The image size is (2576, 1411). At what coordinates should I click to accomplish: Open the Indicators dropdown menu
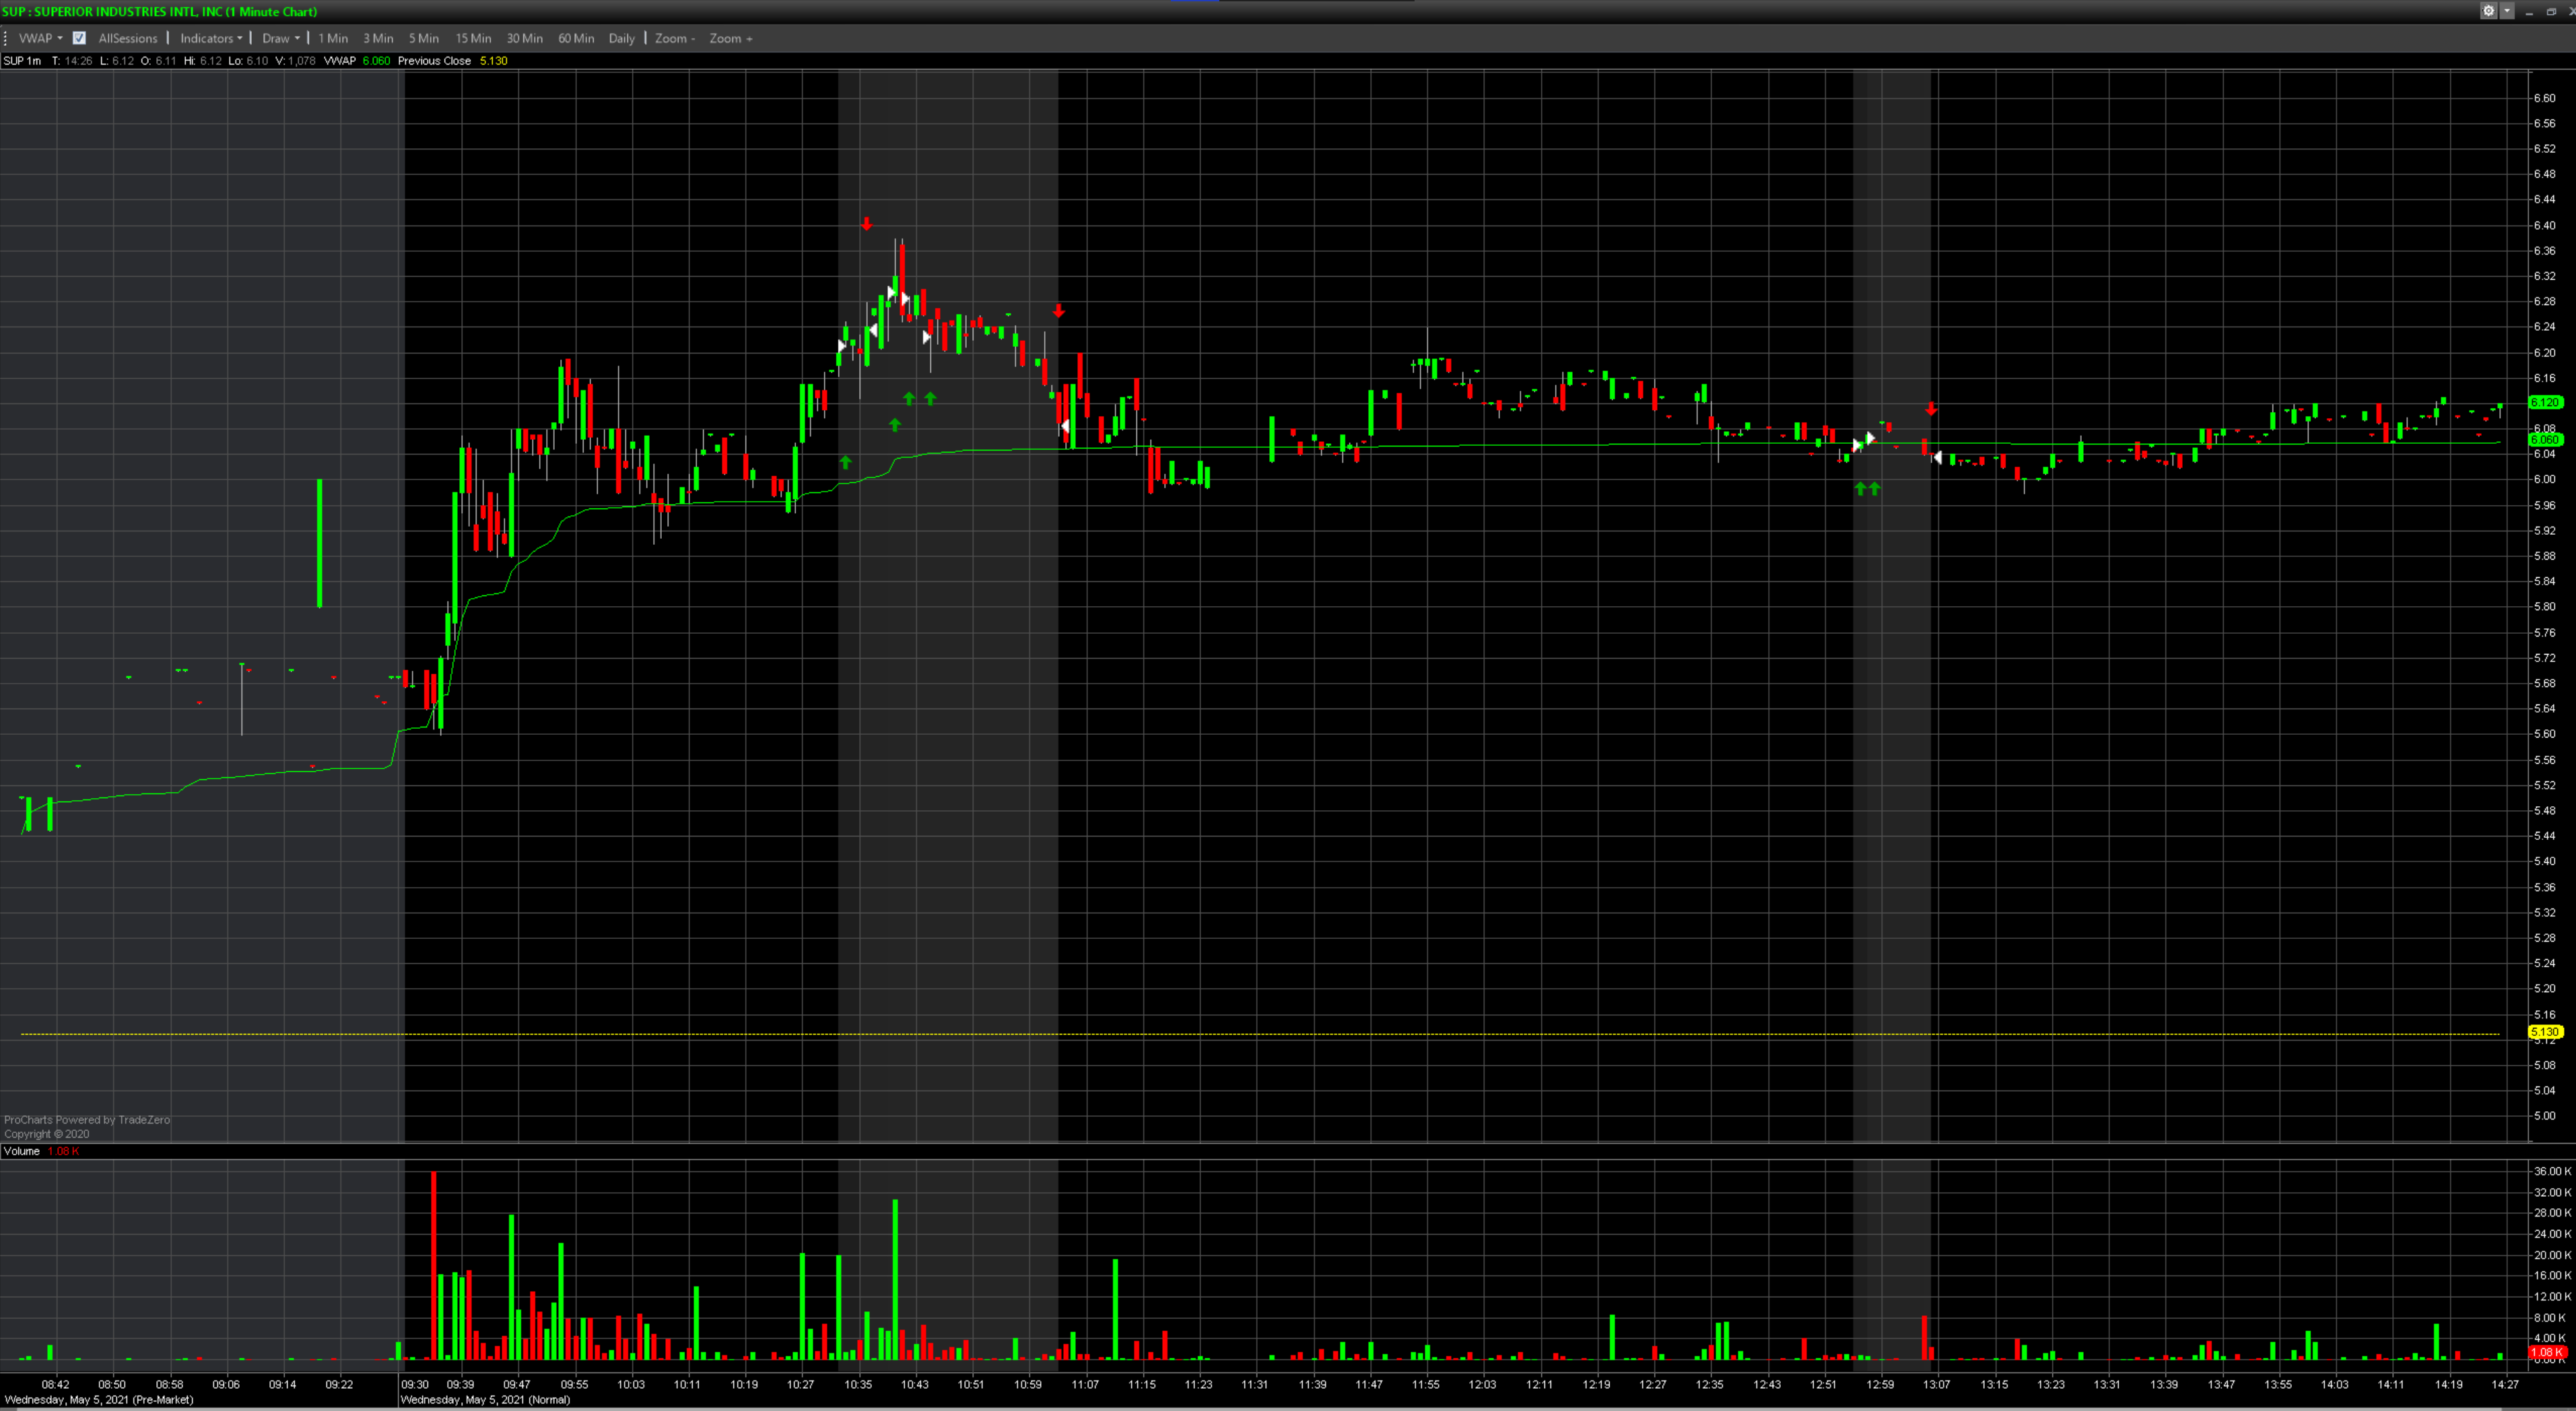click(210, 38)
